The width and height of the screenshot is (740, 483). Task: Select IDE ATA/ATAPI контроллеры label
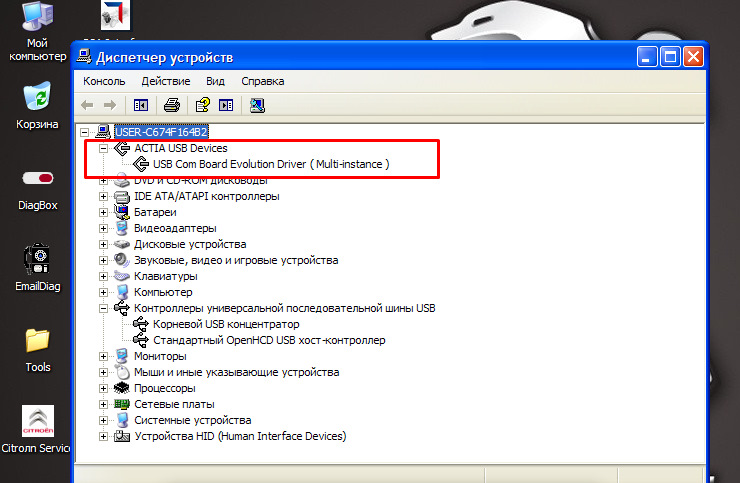(x=207, y=196)
